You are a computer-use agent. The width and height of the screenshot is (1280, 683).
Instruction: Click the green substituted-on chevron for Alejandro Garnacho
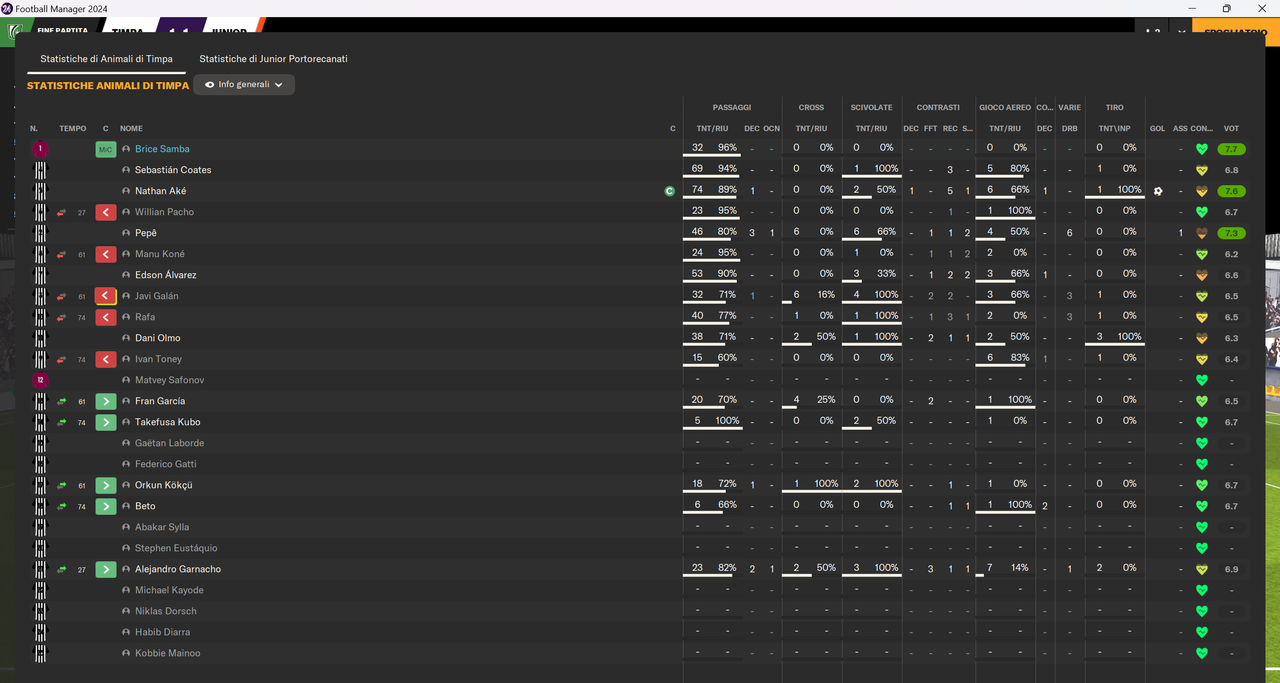point(106,569)
